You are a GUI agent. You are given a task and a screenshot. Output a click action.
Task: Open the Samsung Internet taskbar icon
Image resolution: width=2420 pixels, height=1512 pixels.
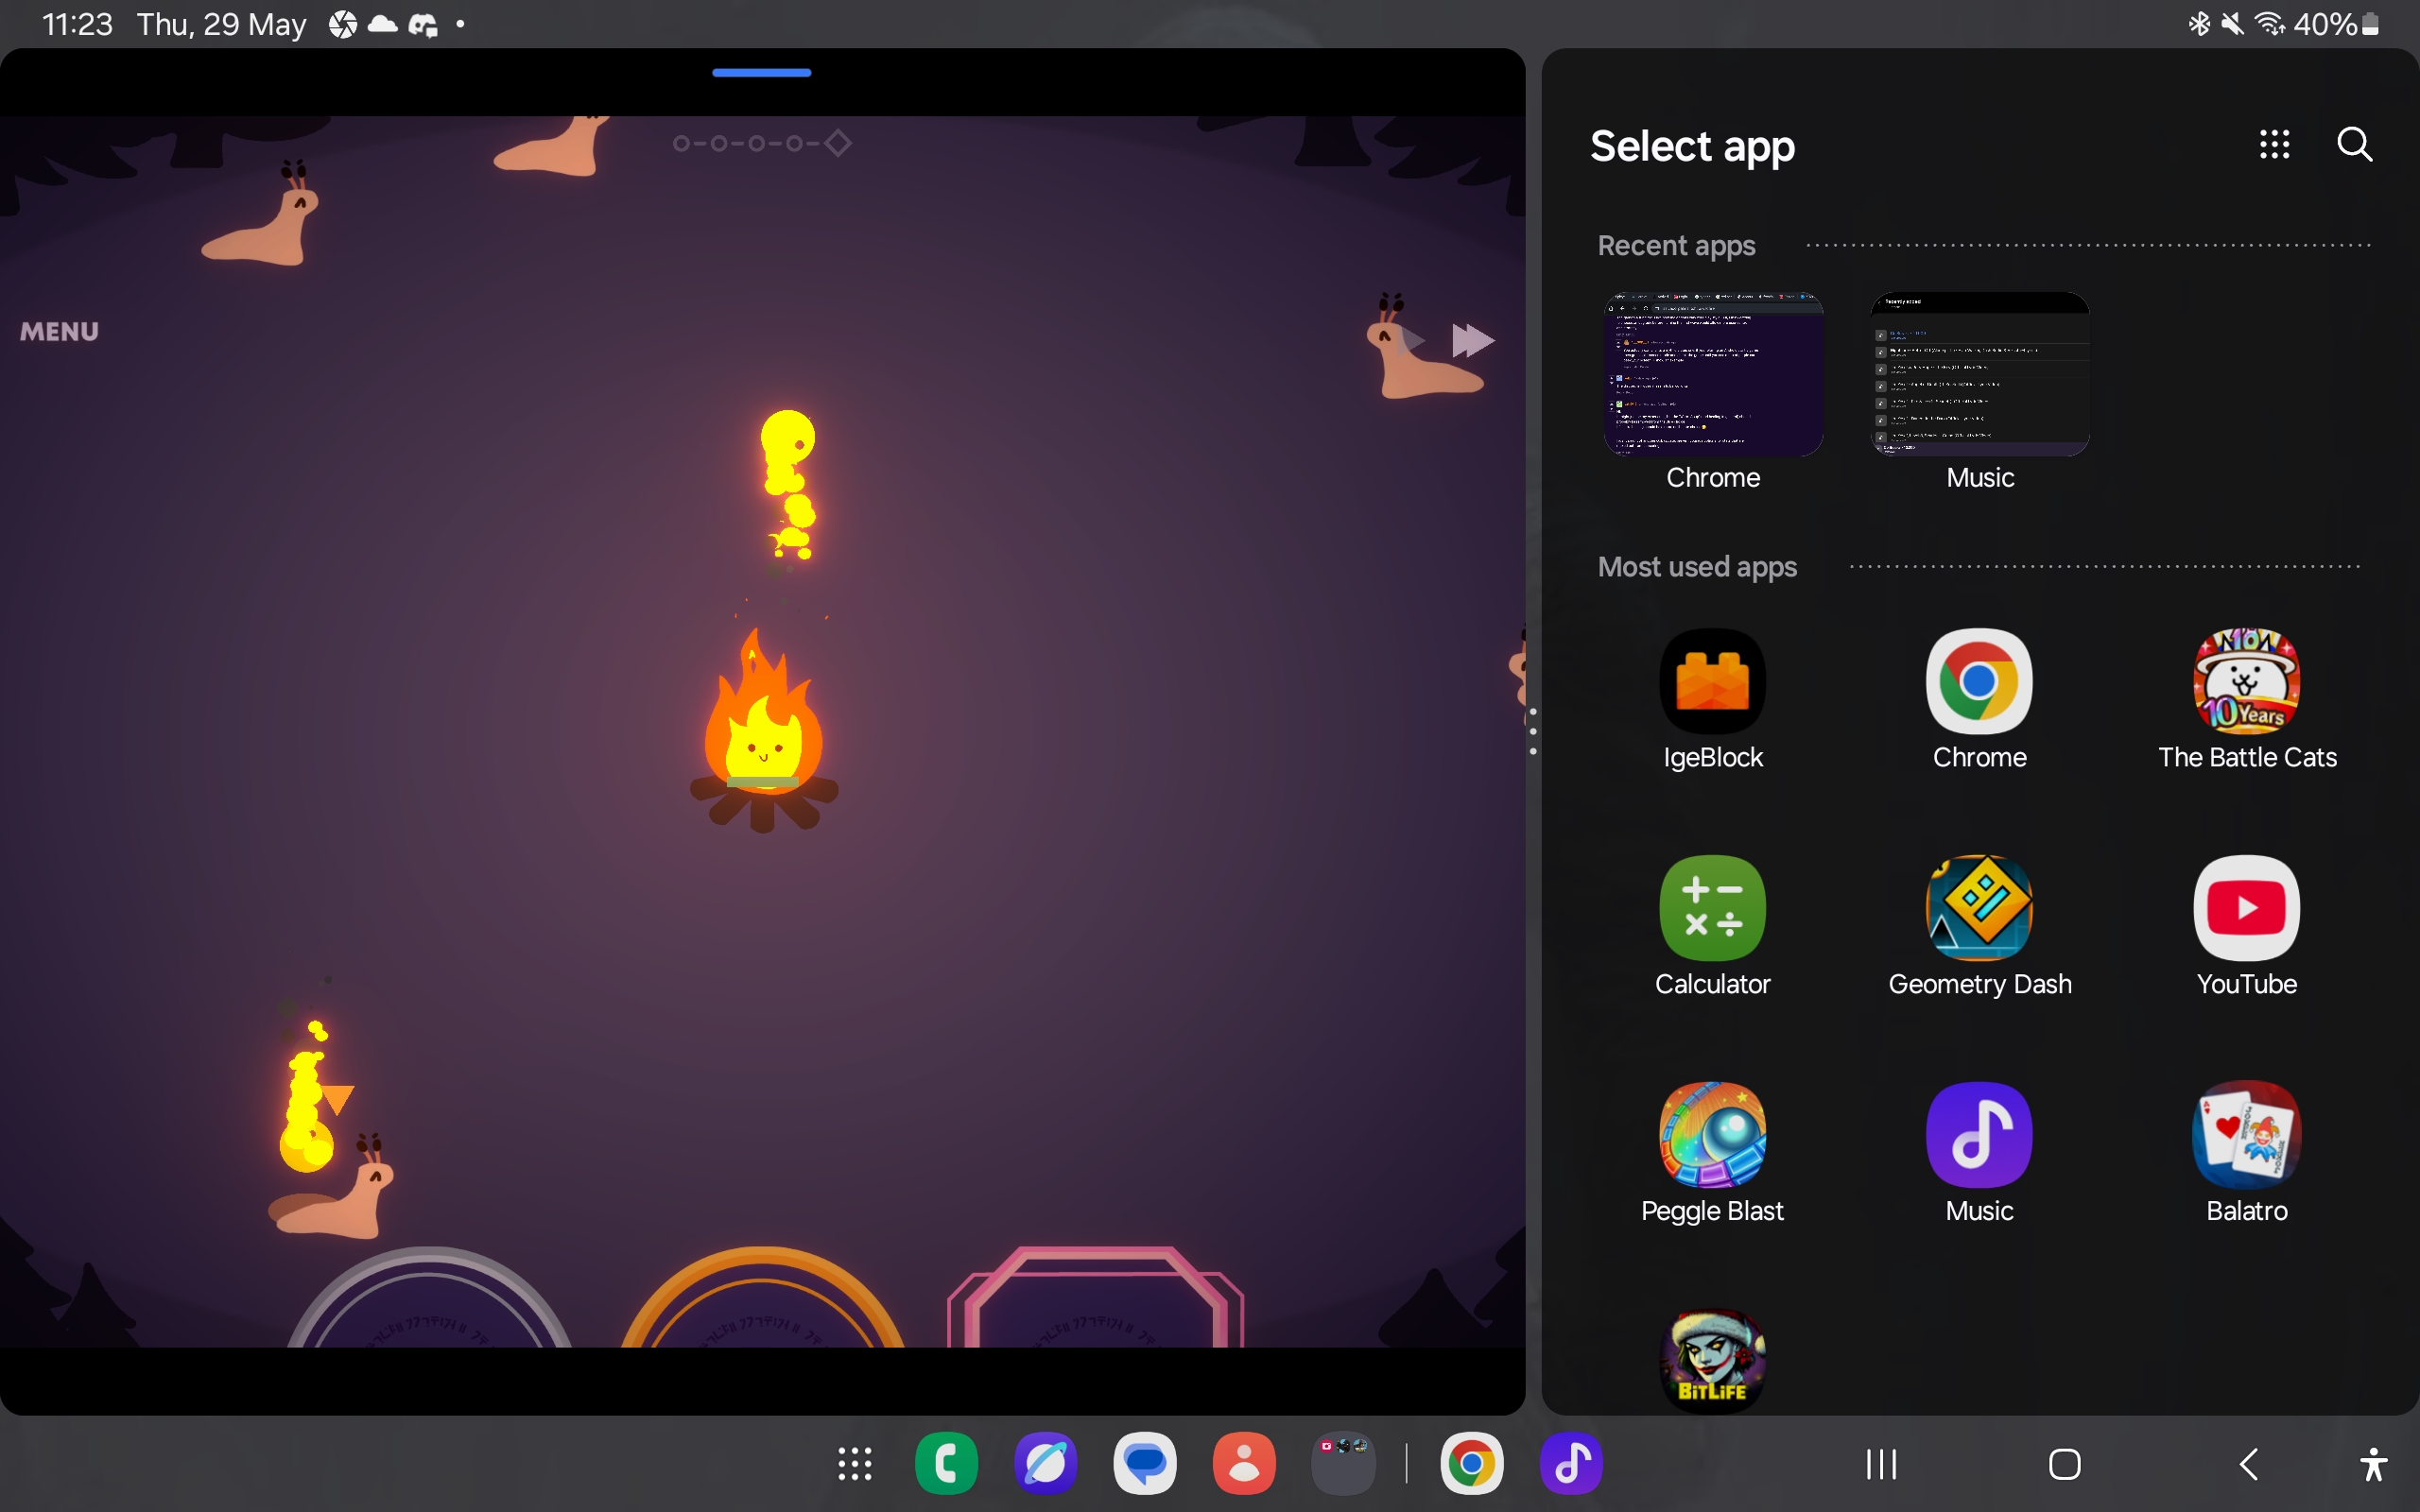click(x=1045, y=1464)
